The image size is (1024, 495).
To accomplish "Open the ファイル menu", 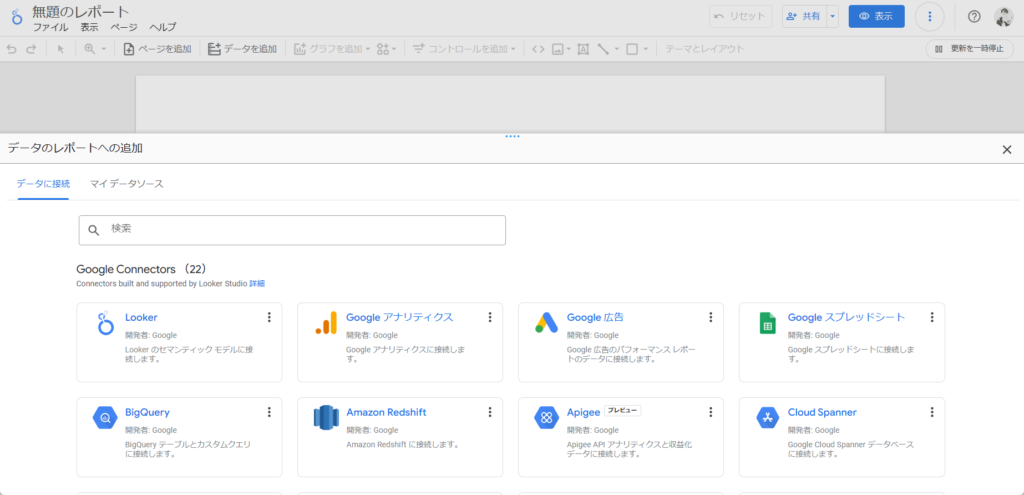I will (x=50, y=27).
